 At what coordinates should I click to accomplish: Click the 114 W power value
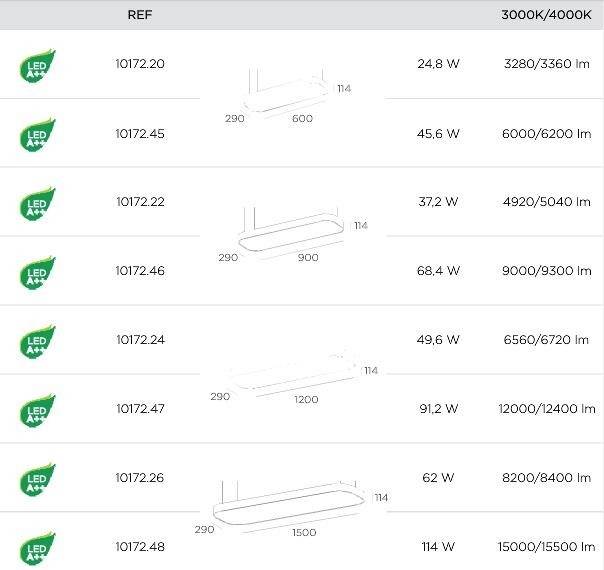438,546
